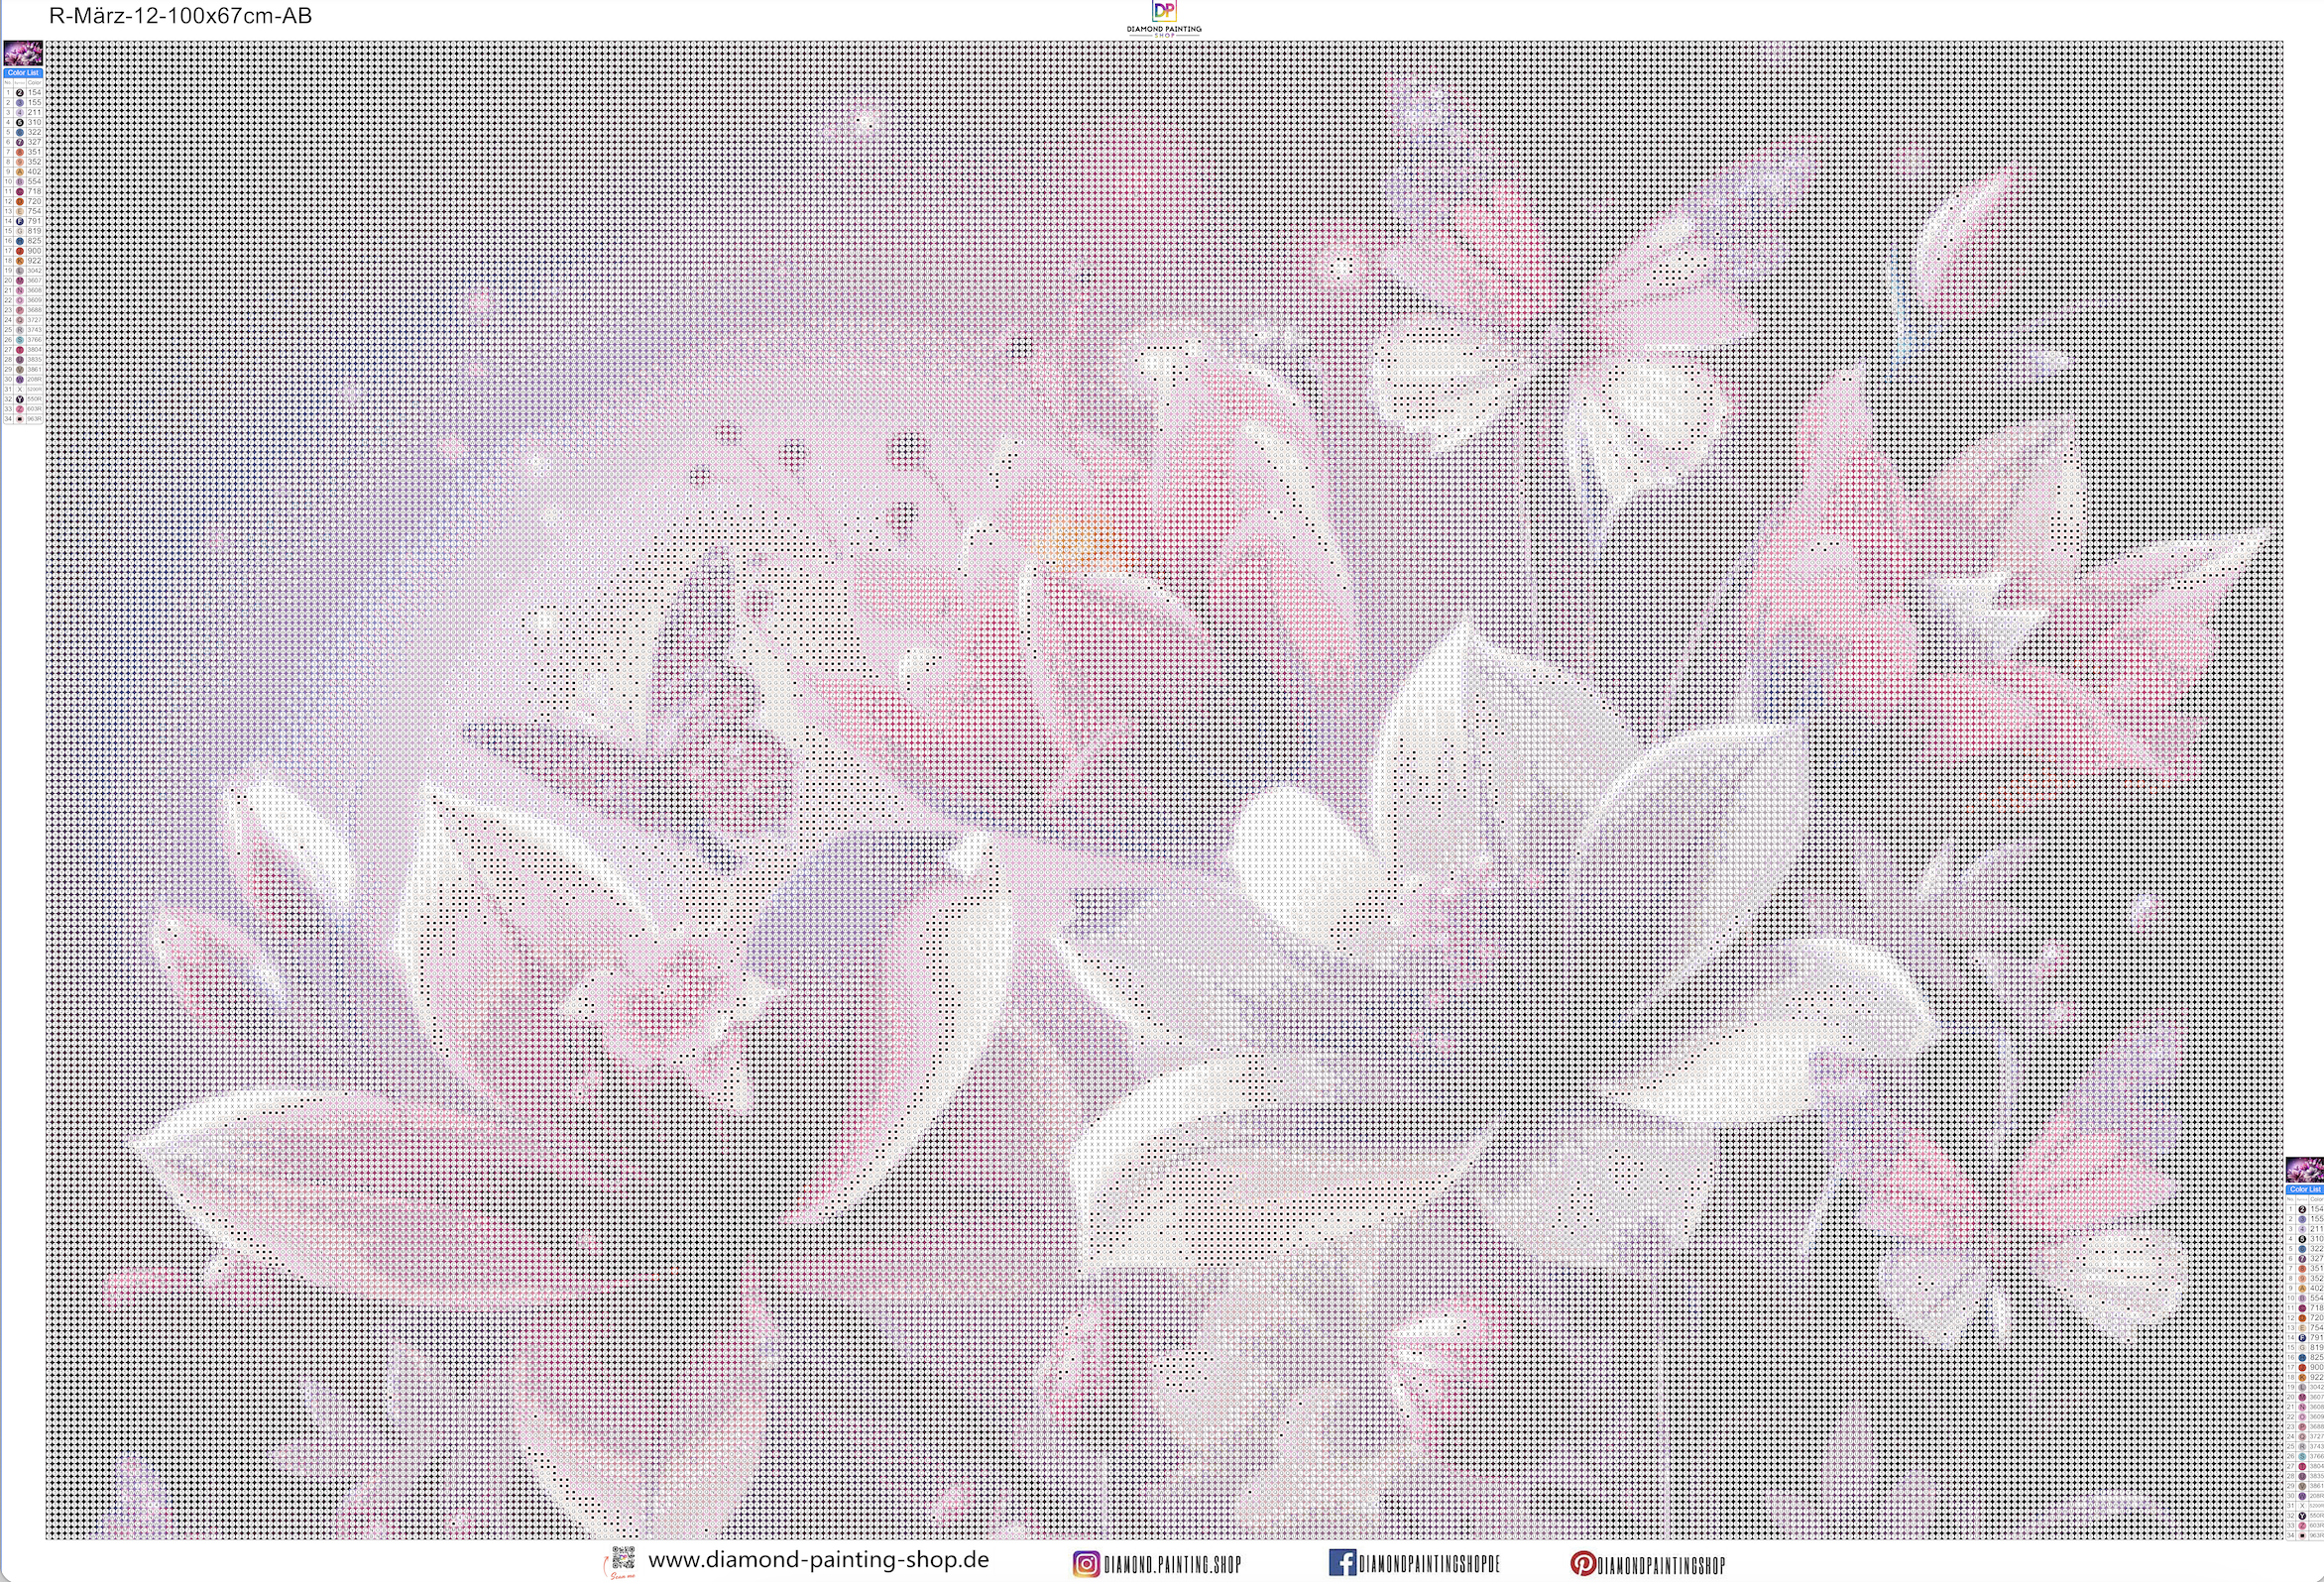Select black symbol 5 swatch for color 310, left list
Viewport: 2324px width, 1582px height.
tap(20, 122)
